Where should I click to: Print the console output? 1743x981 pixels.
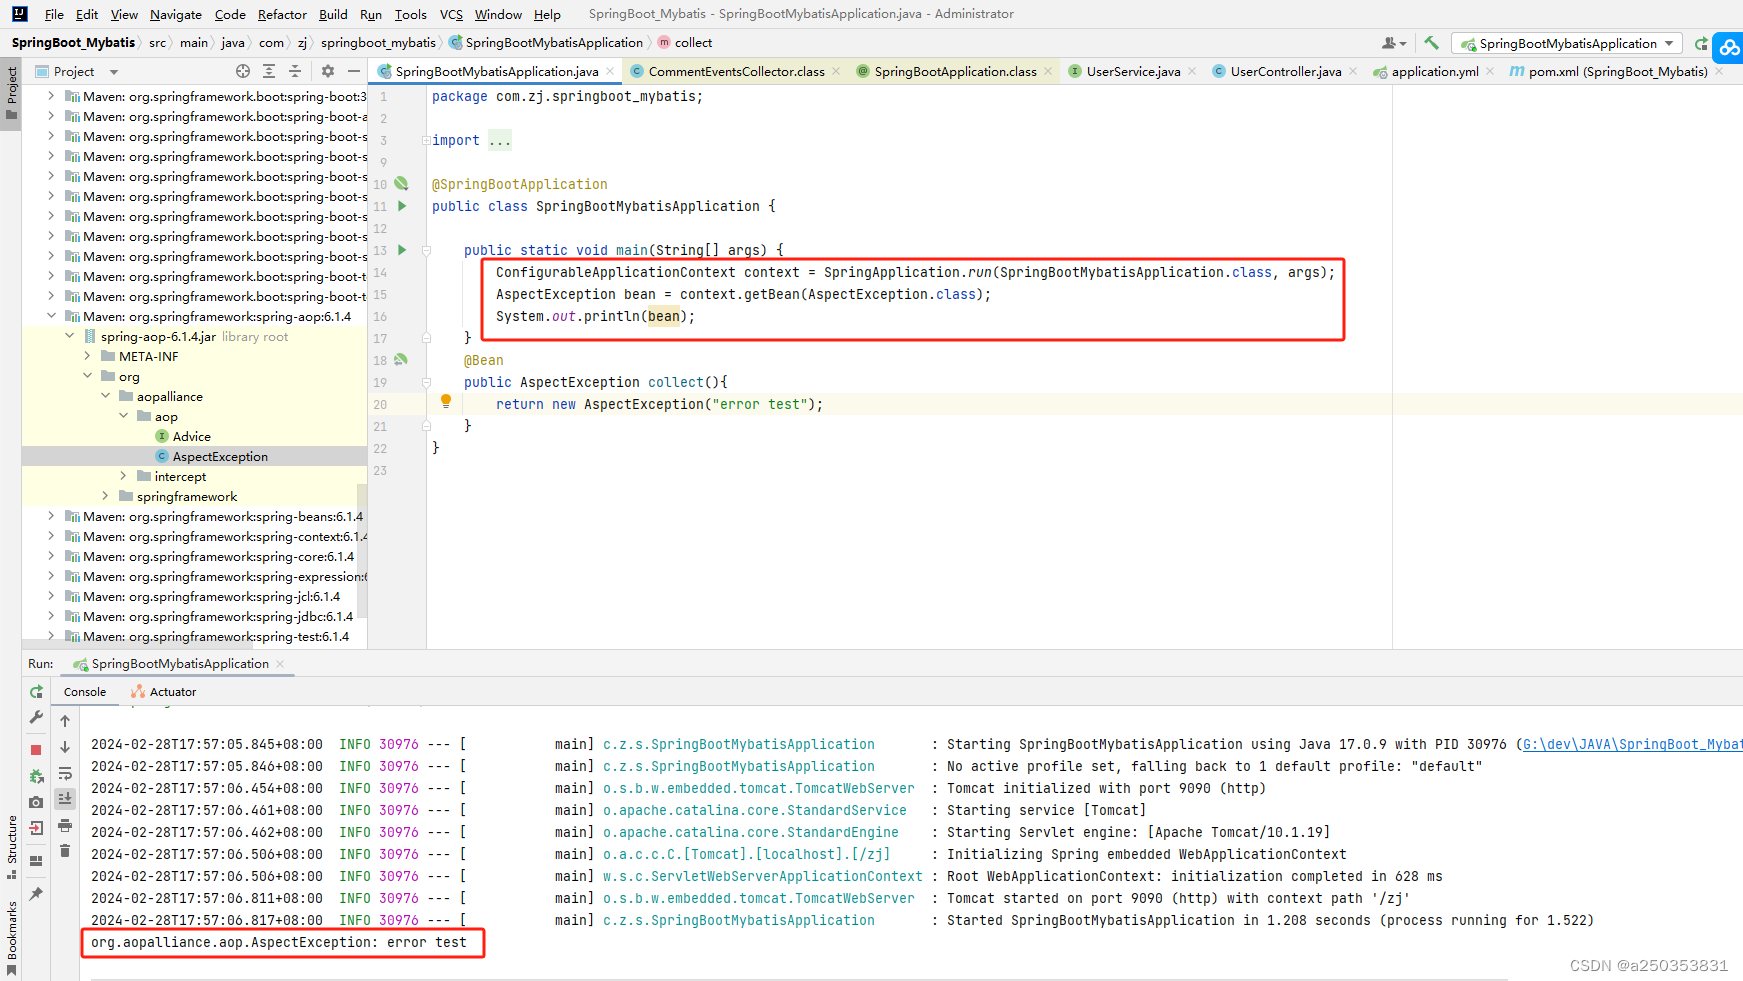click(65, 825)
